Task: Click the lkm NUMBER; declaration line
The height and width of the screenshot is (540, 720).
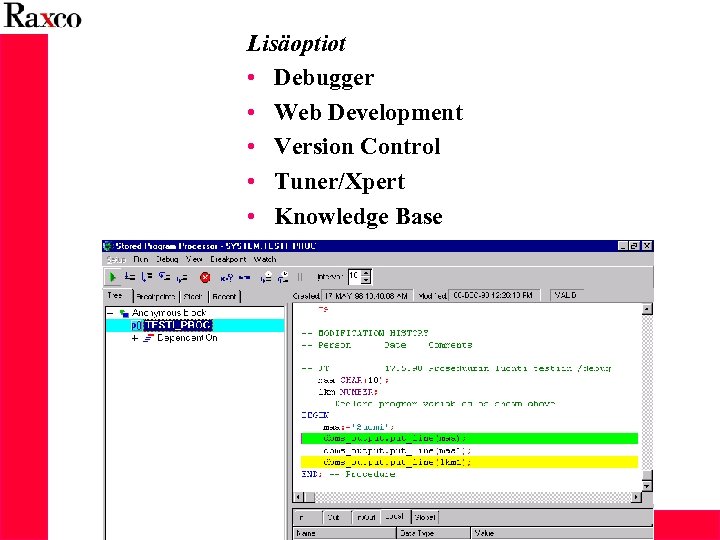Action: tap(348, 392)
